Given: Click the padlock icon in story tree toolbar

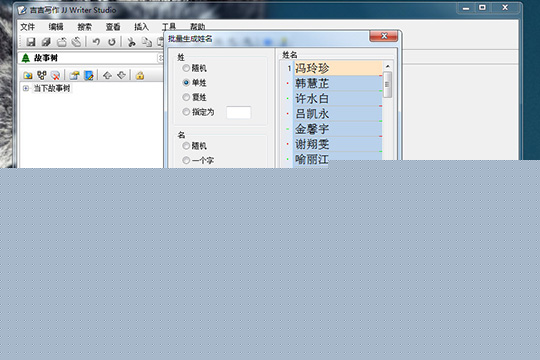Looking at the screenshot, I should click(x=140, y=75).
